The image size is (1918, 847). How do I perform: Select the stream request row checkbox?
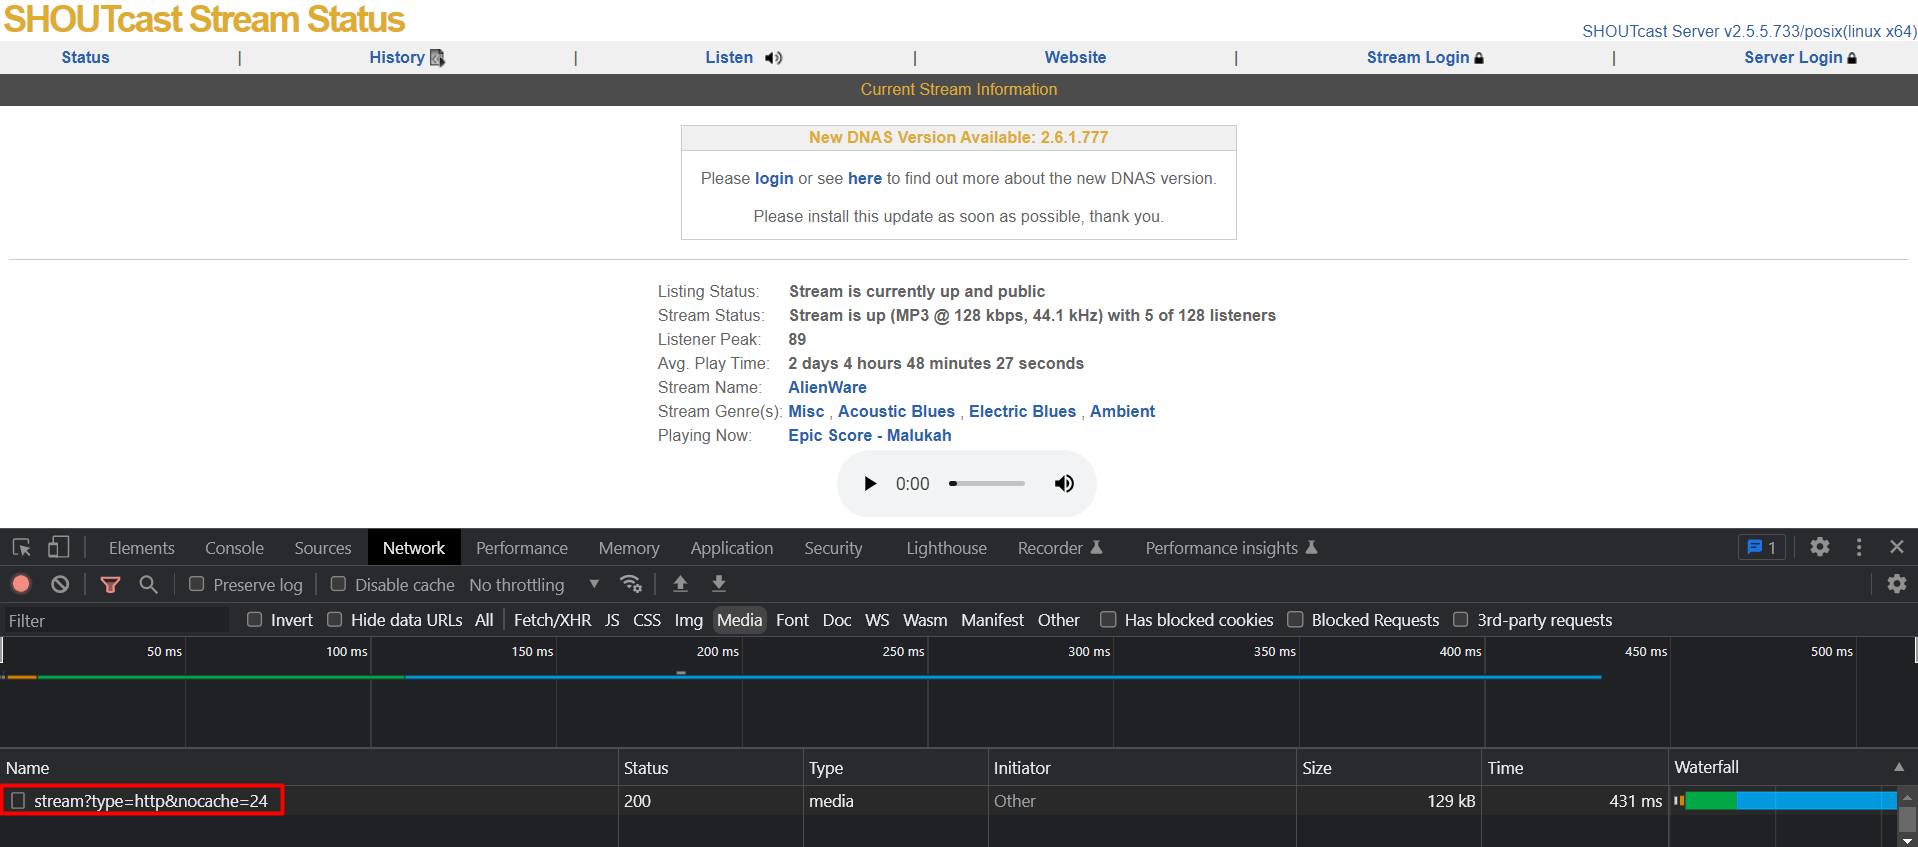(x=18, y=801)
